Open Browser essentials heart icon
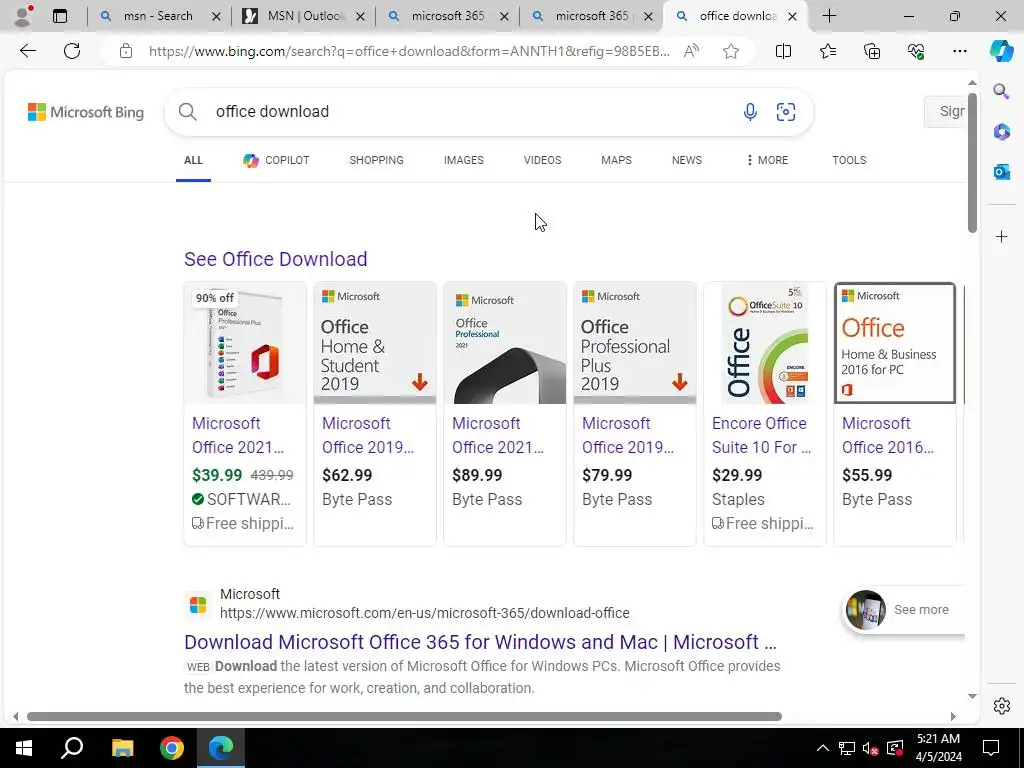This screenshot has width=1024, height=768. (x=916, y=51)
